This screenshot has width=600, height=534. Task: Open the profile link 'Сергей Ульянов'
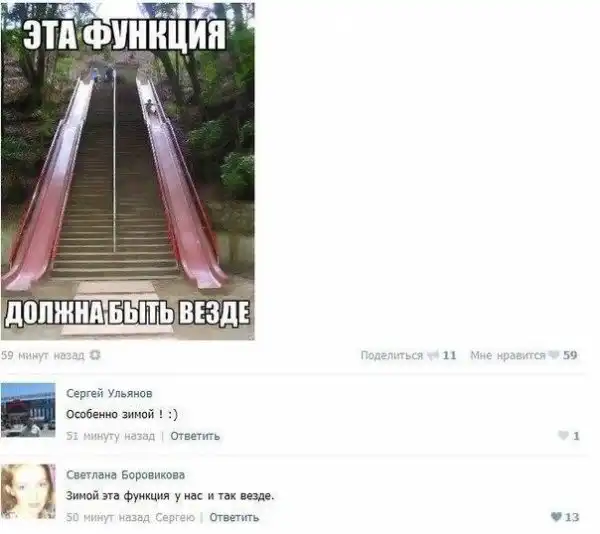point(109,394)
